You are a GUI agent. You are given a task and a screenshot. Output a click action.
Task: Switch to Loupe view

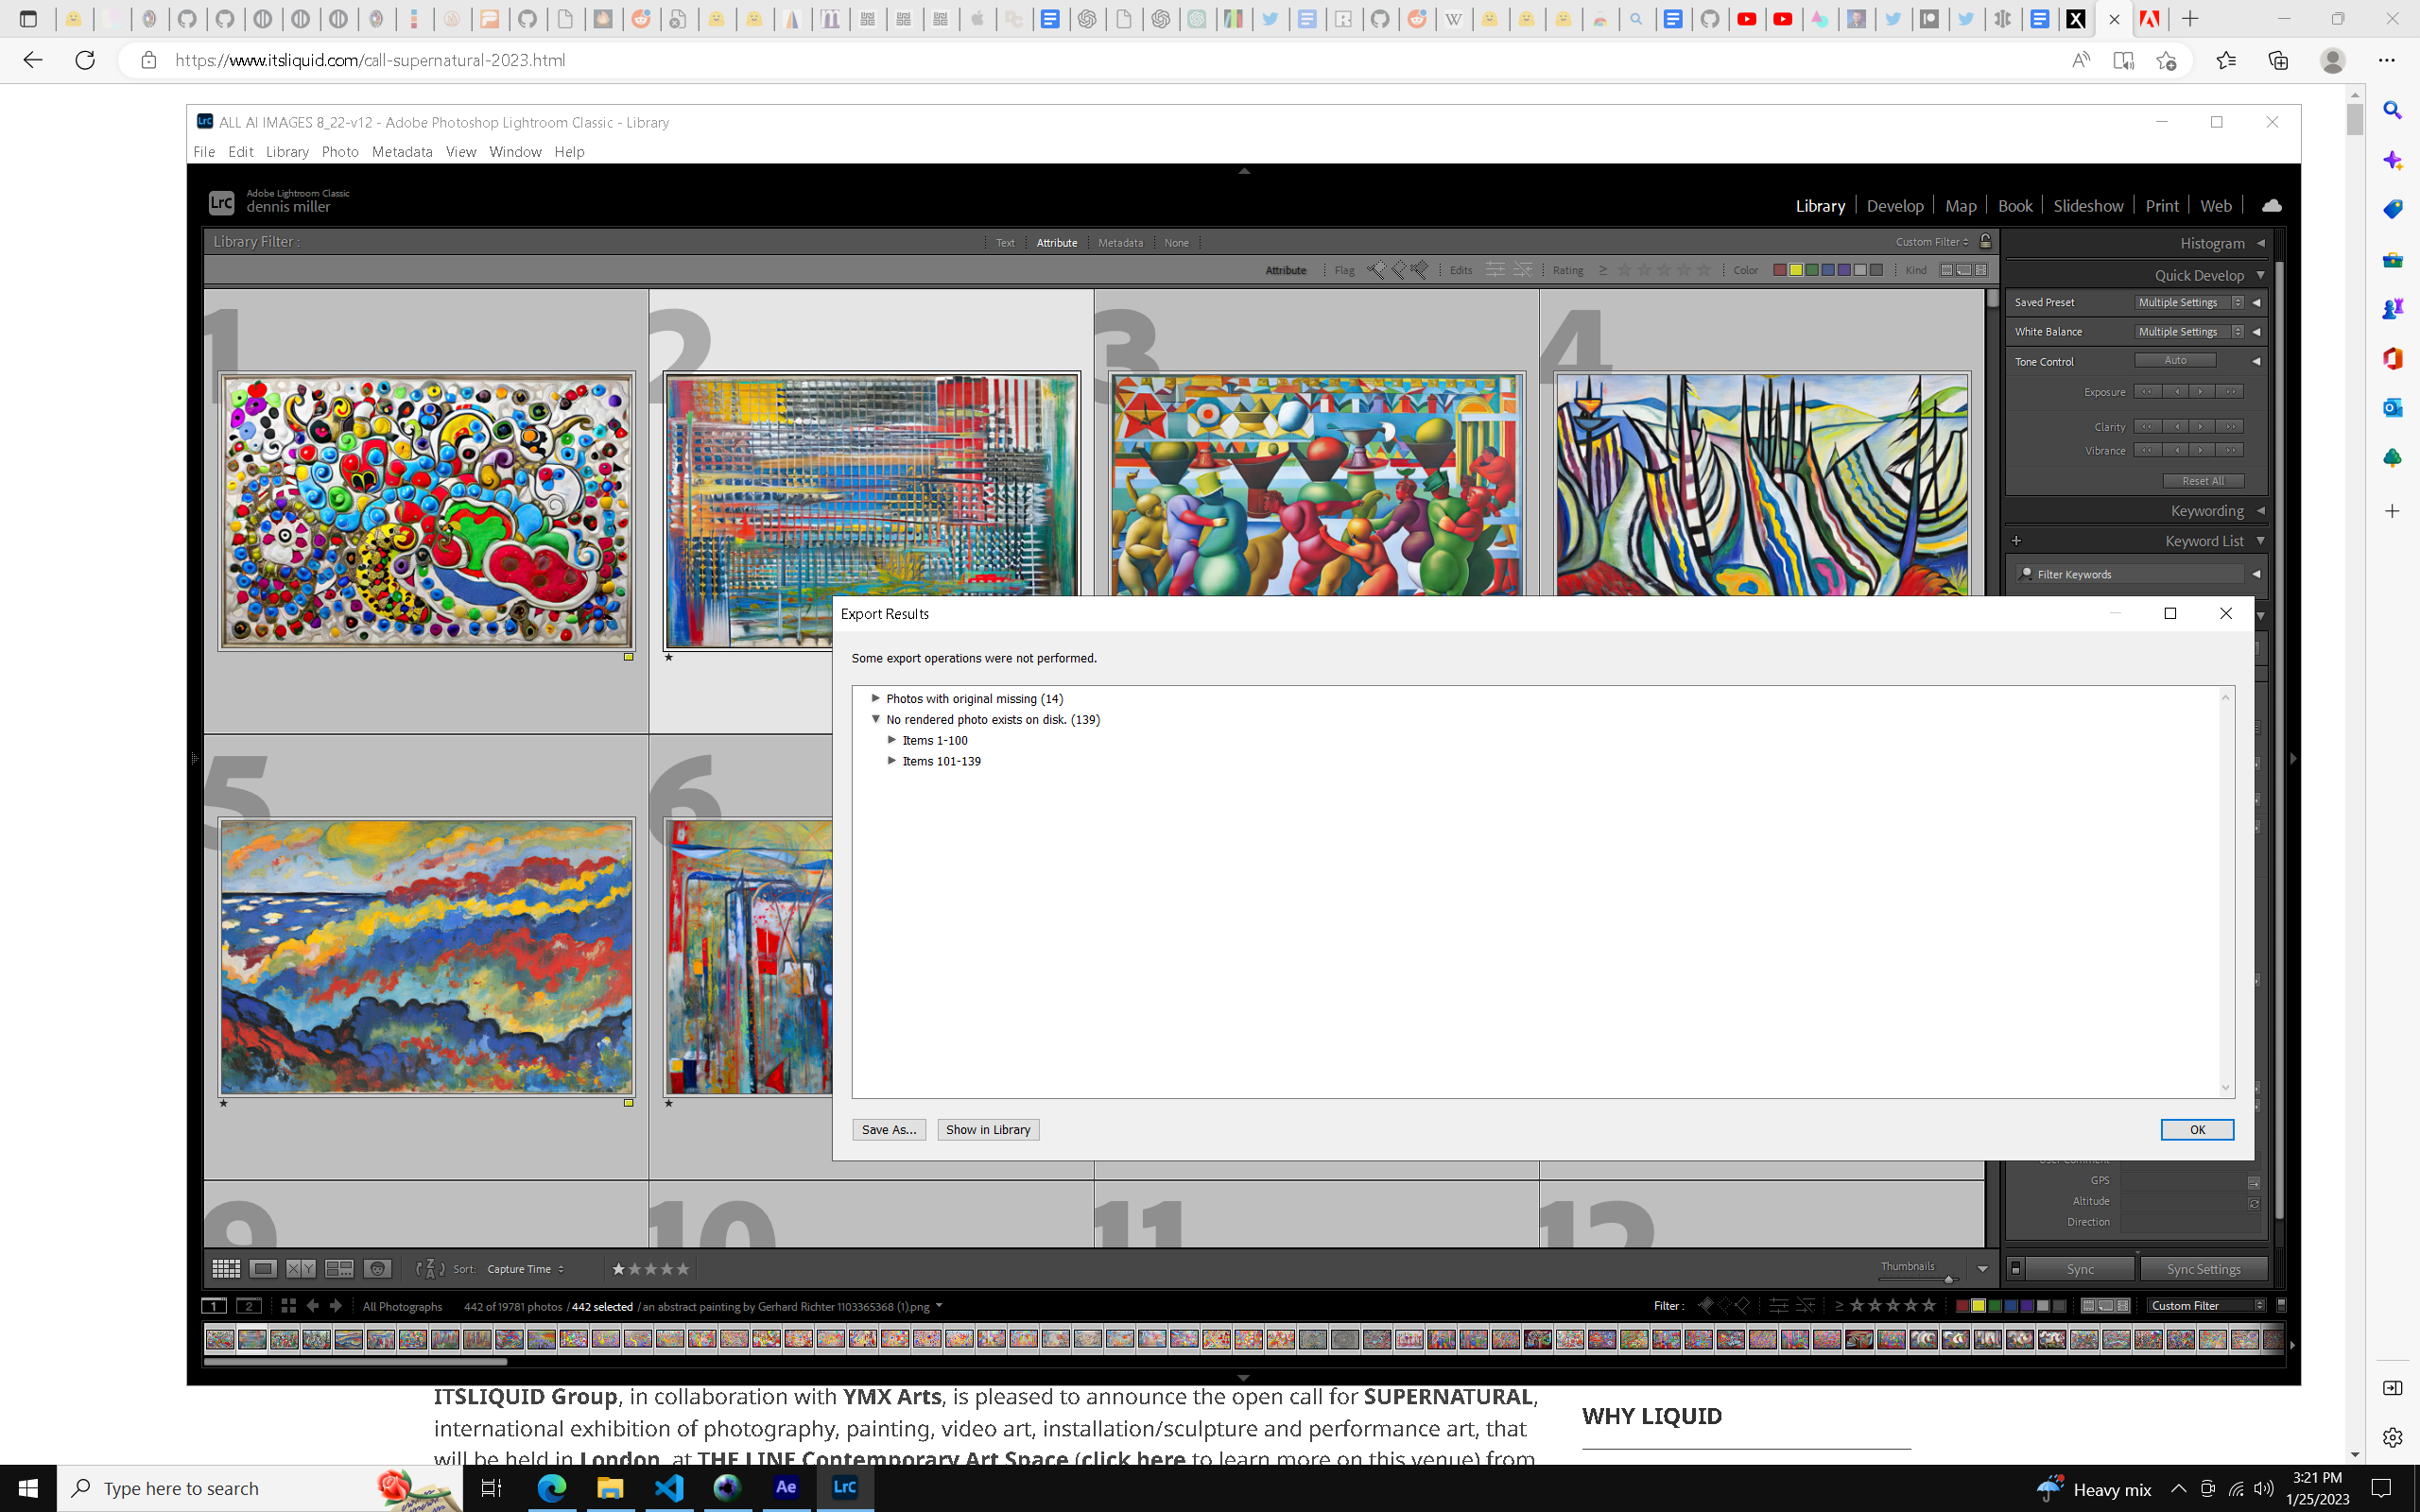pyautogui.click(x=262, y=1268)
